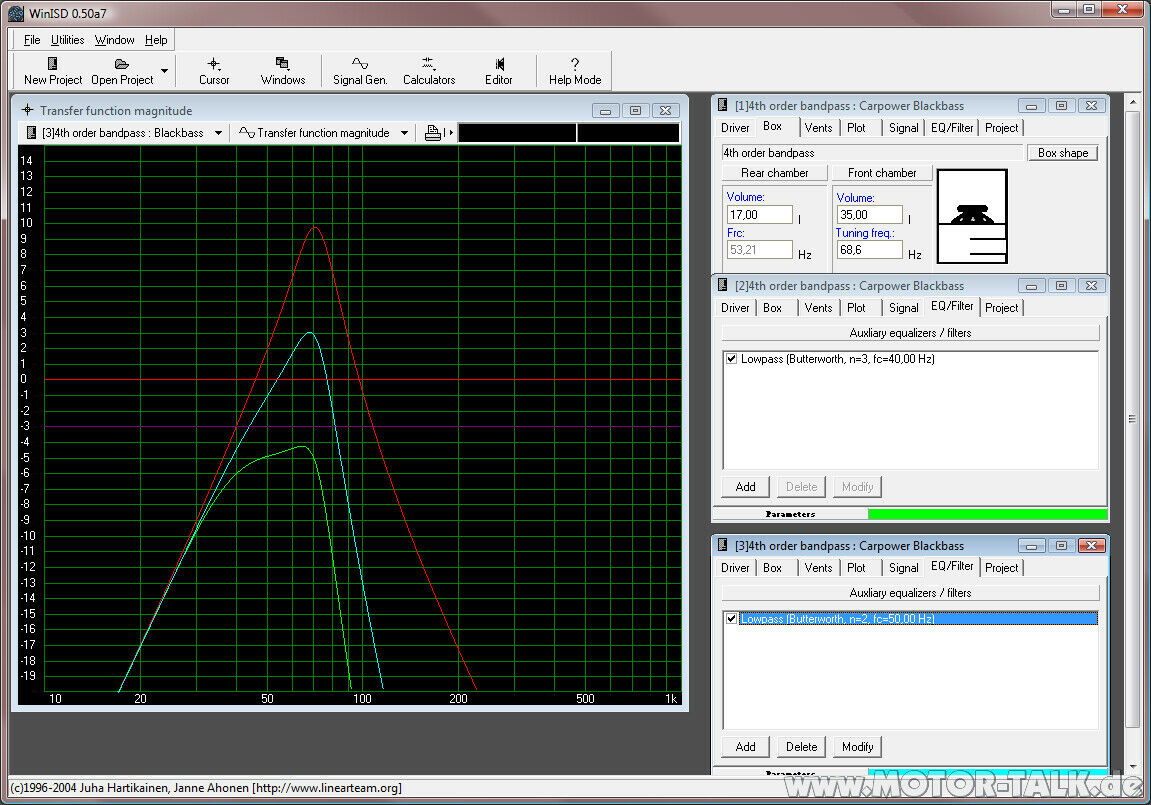Screen dimensions: 1151x805
Task: Toggle the Lowpass n=2 fc=50 Hz filter checkbox
Action: click(x=731, y=619)
